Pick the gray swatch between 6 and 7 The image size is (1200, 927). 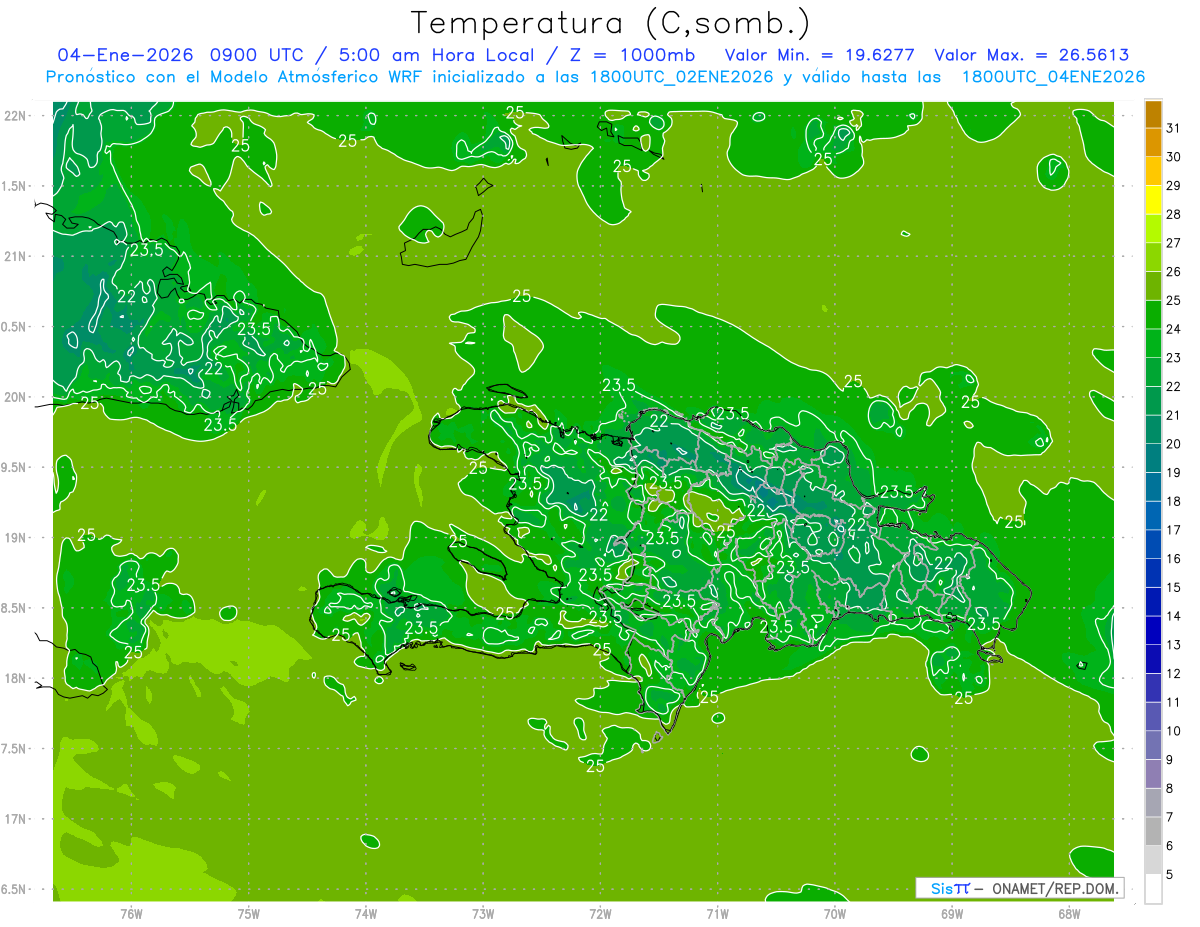(1153, 831)
